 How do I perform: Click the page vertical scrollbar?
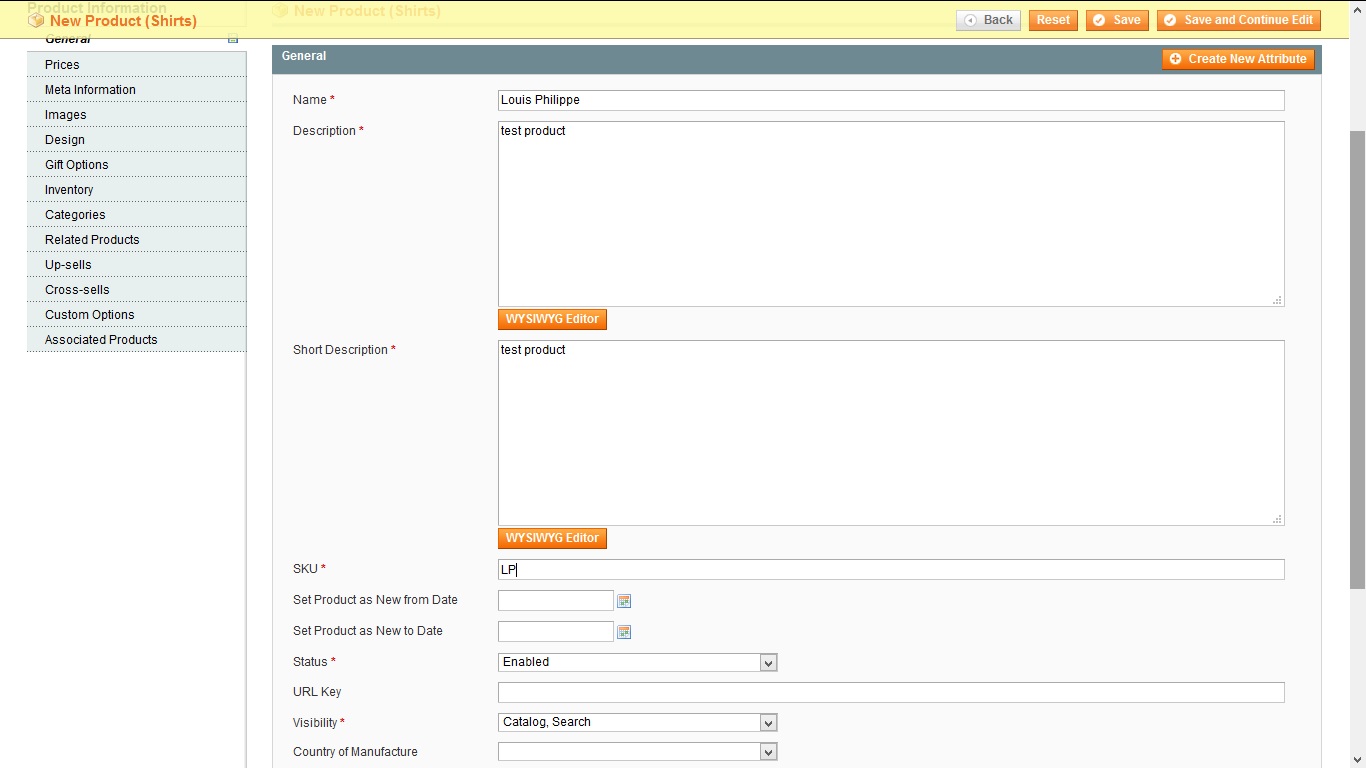pos(1358,360)
